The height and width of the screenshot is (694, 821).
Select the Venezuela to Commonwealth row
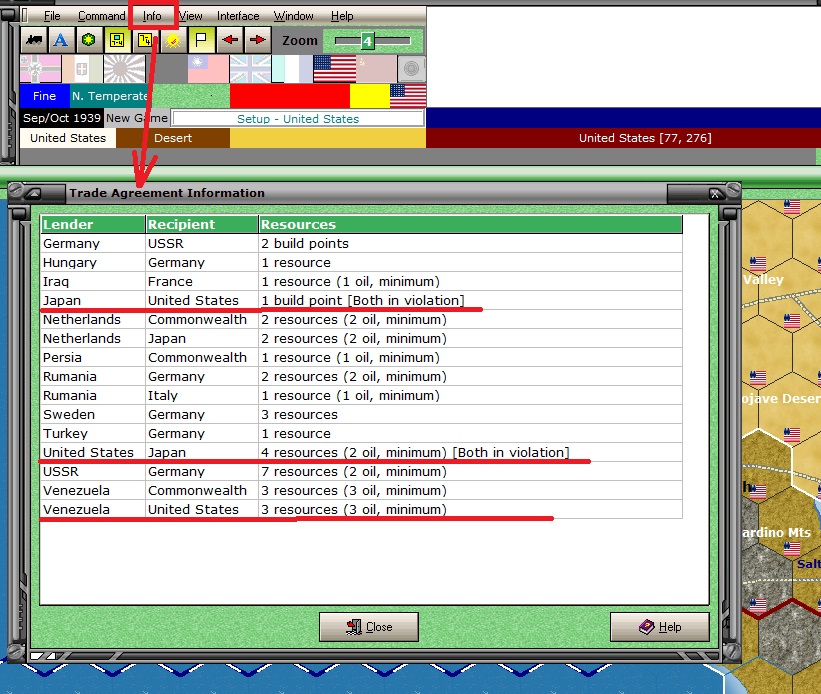[x=361, y=490]
